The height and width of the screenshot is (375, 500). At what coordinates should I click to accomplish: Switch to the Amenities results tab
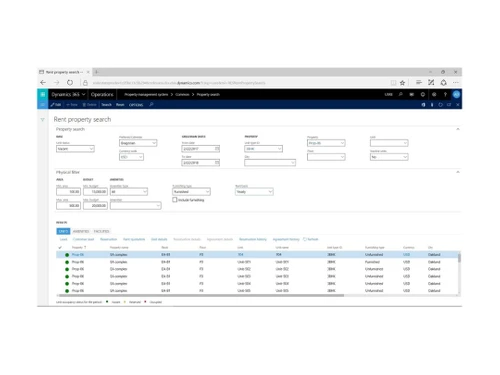point(81,231)
